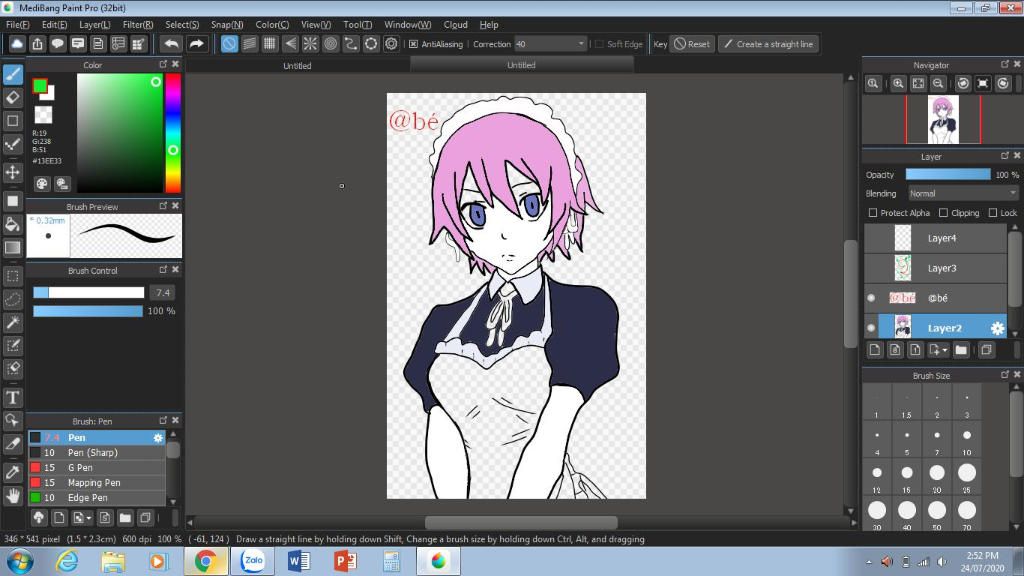Expand the add-brush dropdown arrow
This screenshot has height=576, width=1024.
88,519
